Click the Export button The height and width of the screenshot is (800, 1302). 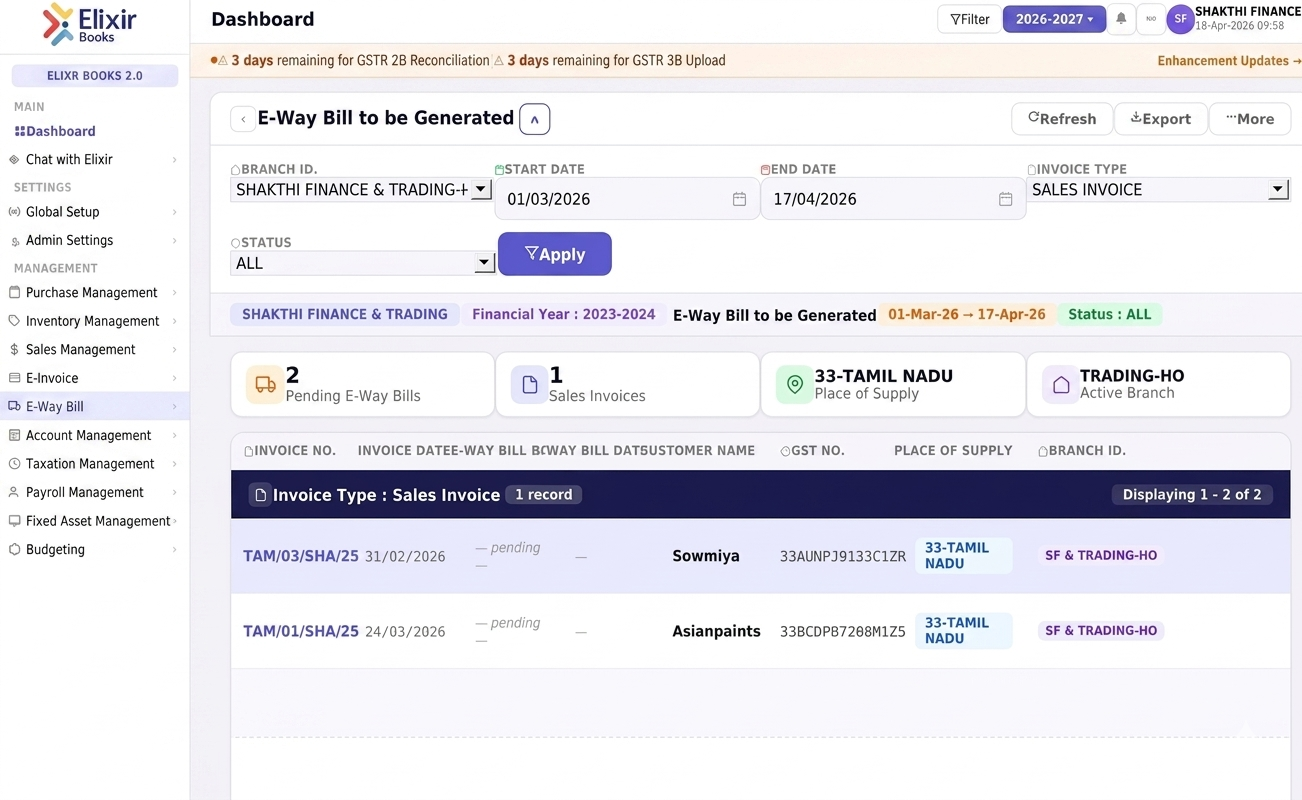1160,119
